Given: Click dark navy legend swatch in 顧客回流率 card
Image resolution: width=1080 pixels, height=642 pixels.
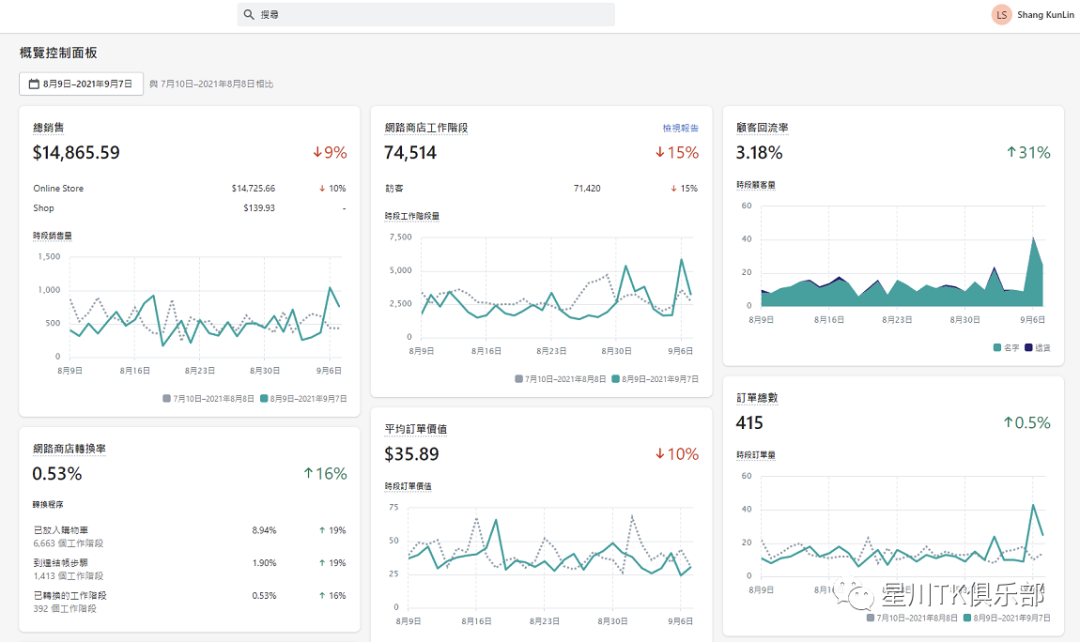Looking at the screenshot, I should [x=1028, y=347].
